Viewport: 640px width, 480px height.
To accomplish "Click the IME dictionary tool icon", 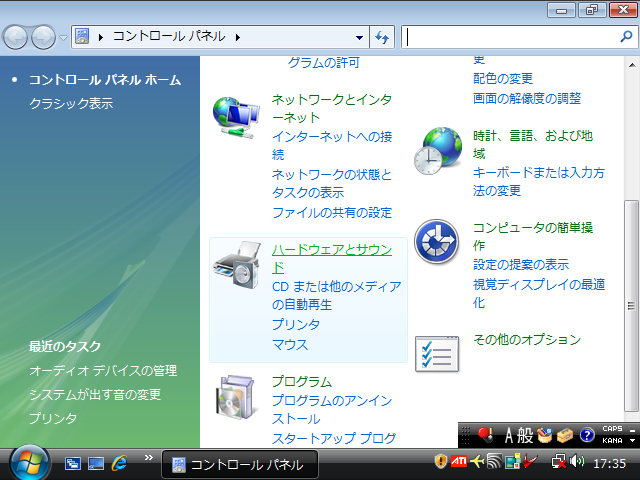I will 544,435.
